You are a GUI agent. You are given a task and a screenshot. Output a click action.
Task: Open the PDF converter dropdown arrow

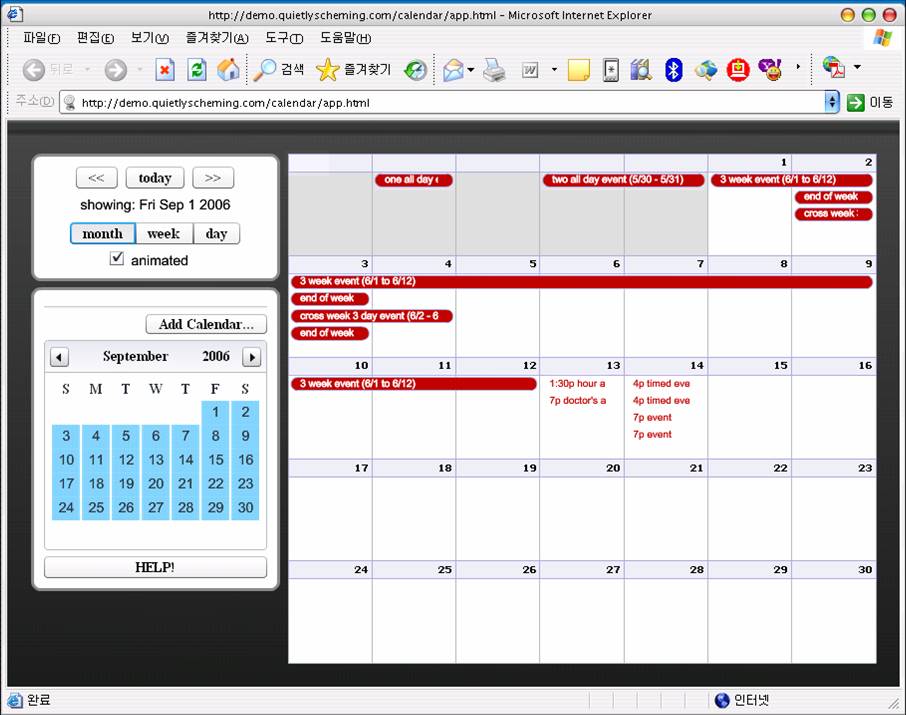point(857,67)
